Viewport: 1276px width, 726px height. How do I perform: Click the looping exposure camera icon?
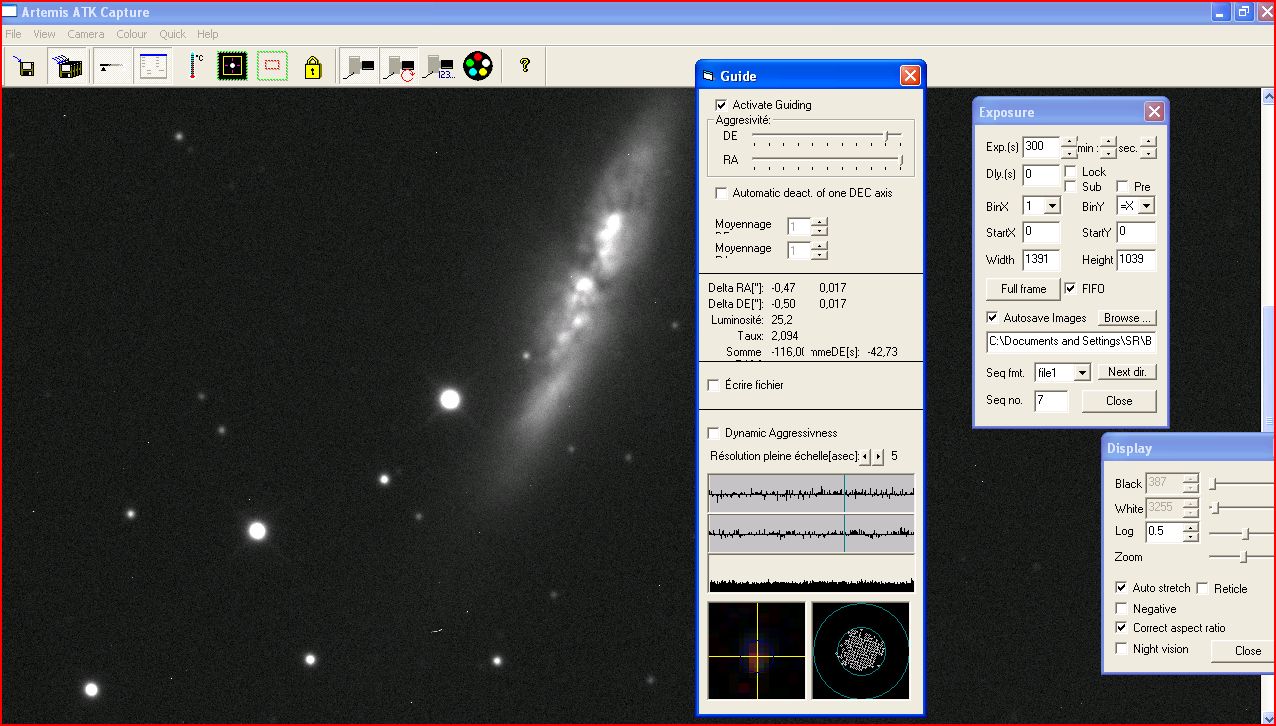(x=399, y=67)
